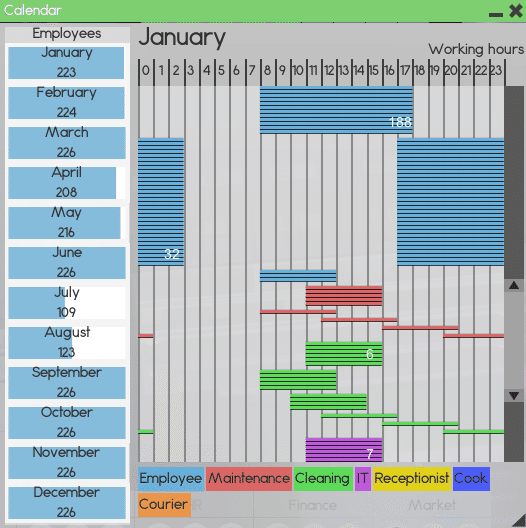The width and height of the screenshot is (526, 528).
Task: Close the Calendar window
Action: click(516, 11)
